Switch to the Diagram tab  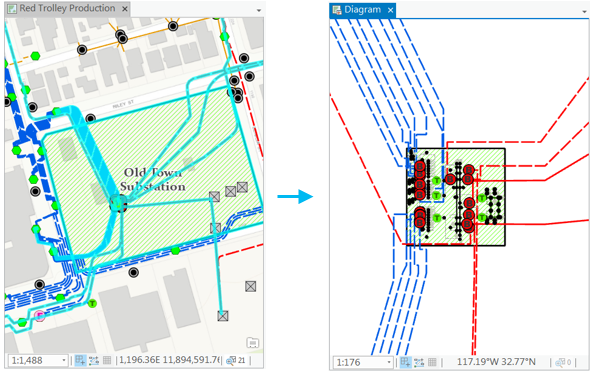[363, 10]
